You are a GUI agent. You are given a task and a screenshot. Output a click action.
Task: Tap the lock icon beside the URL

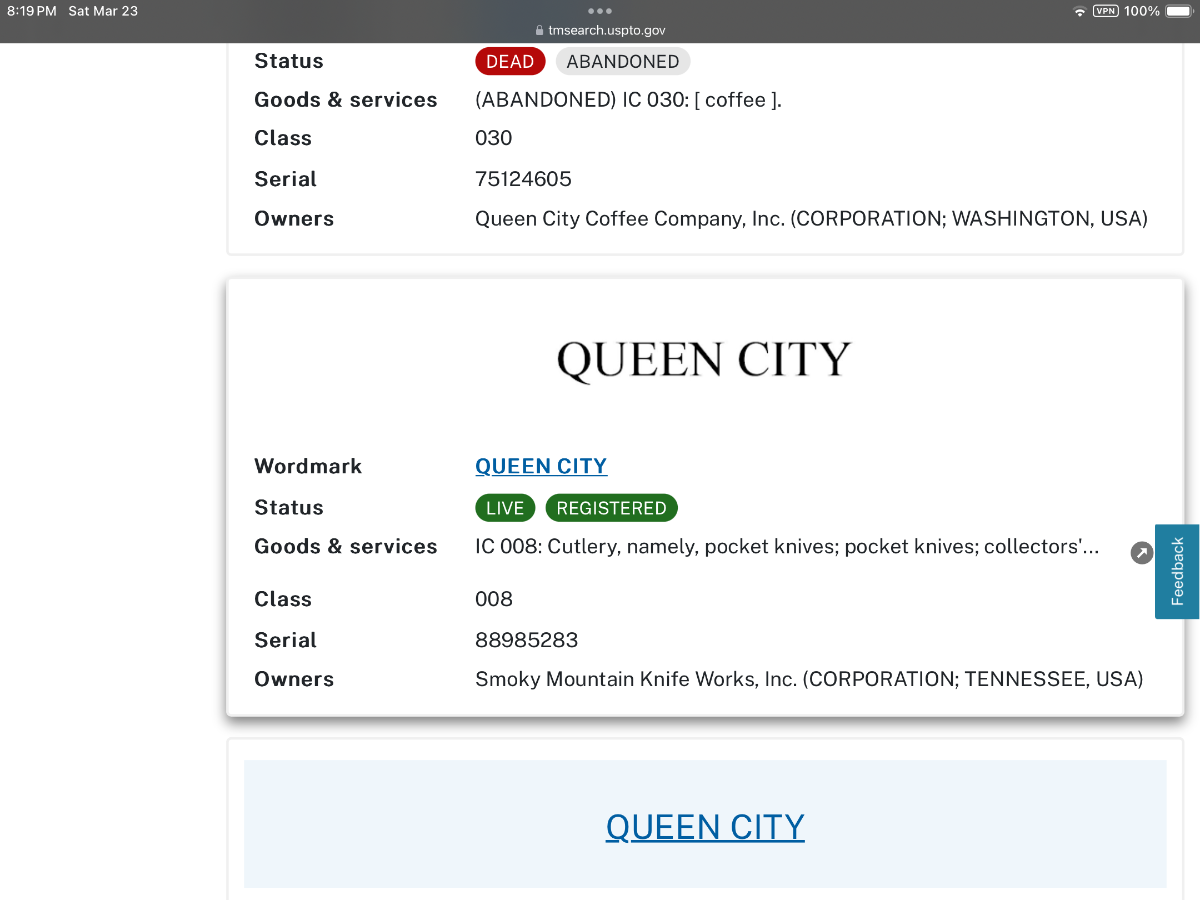[x=540, y=31]
